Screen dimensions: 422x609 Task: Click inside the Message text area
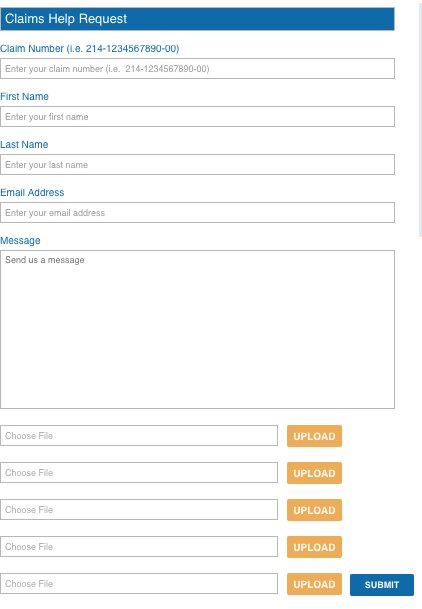click(x=197, y=329)
